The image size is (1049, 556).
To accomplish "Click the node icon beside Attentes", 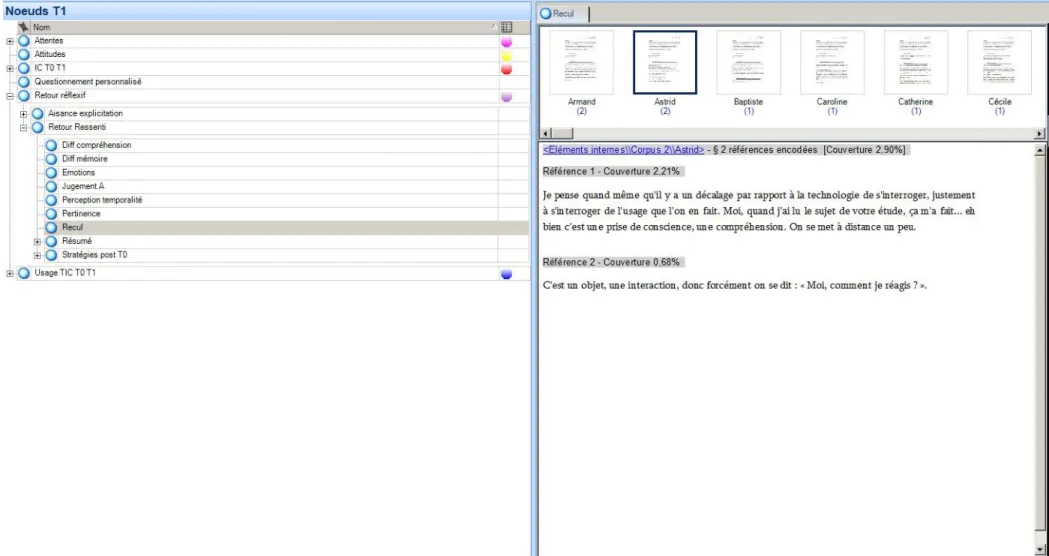I will 24,41.
